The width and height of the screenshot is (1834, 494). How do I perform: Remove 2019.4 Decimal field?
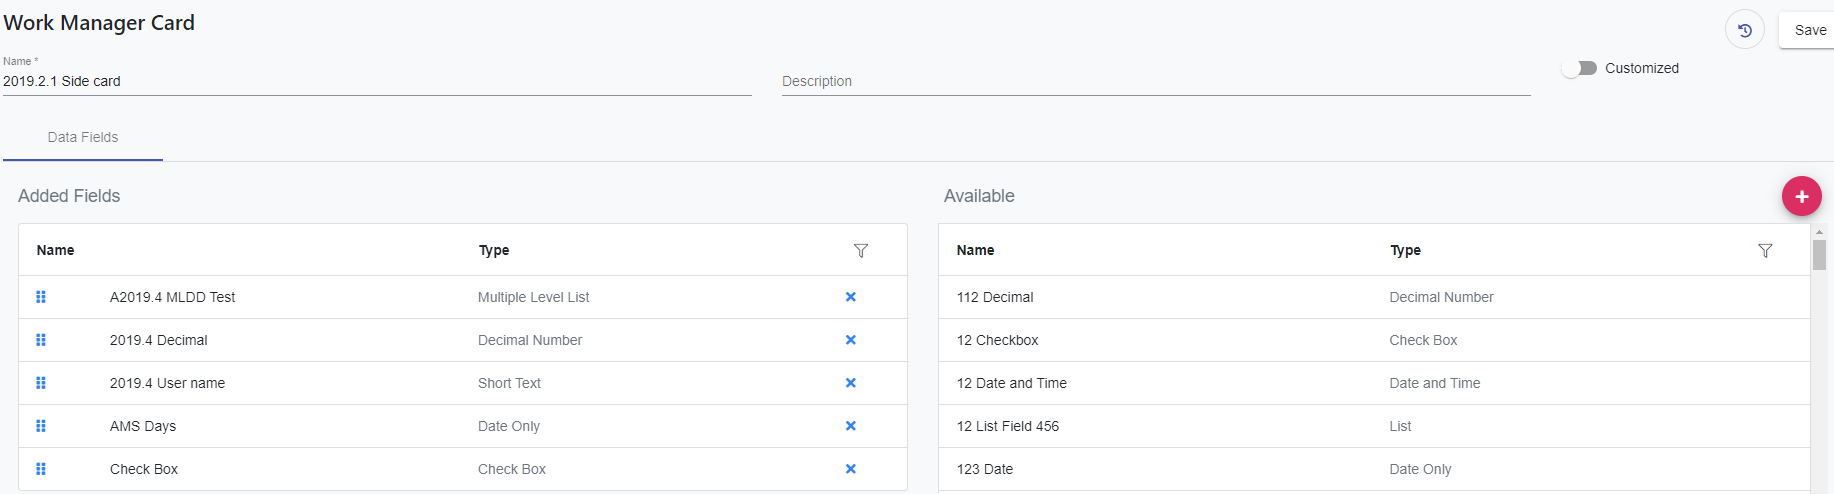tap(851, 340)
